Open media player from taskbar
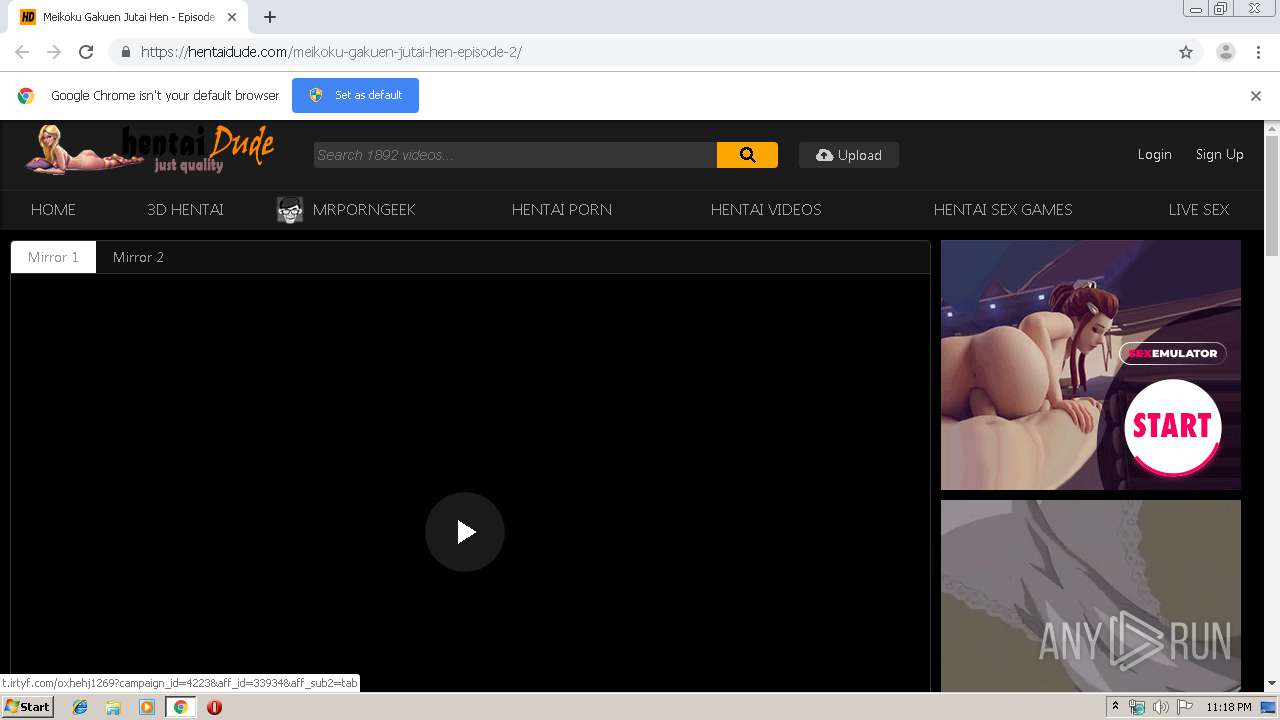Image resolution: width=1280 pixels, height=720 pixels. click(147, 707)
